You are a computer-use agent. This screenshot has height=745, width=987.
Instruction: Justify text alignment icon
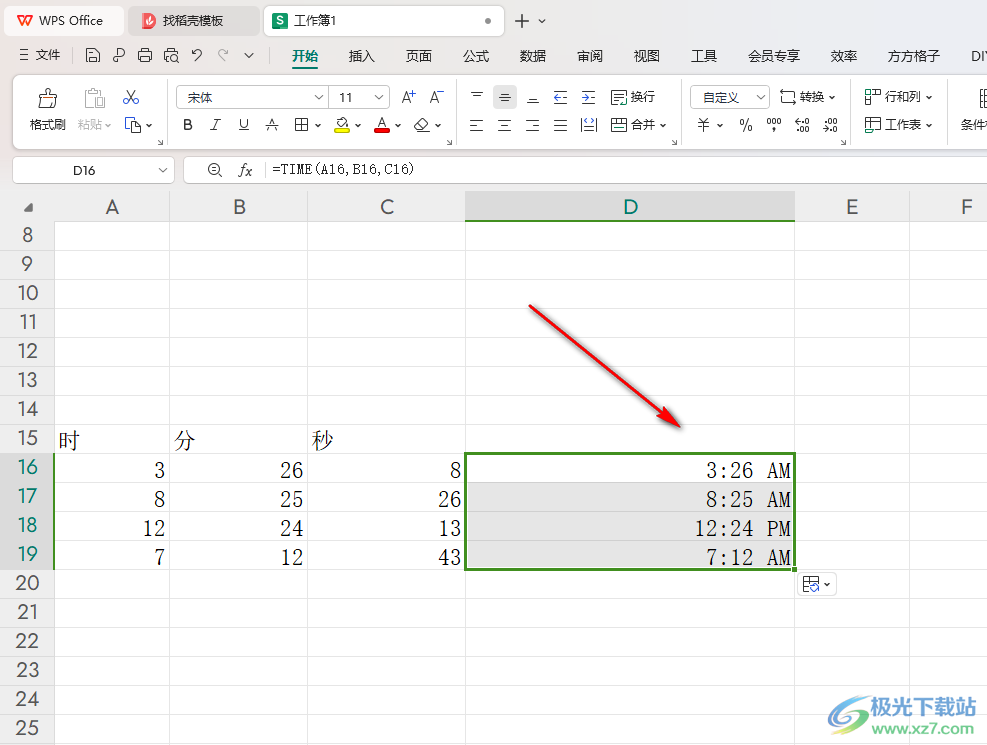560,125
